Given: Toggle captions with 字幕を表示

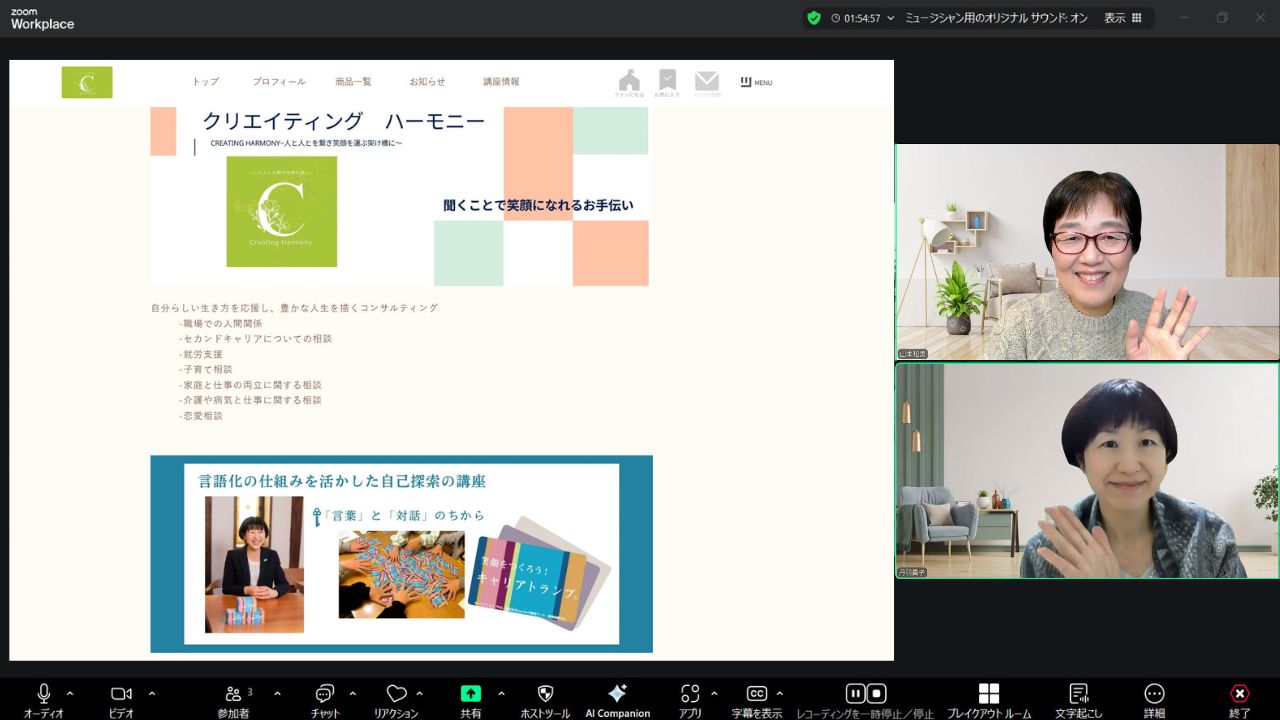Looking at the screenshot, I should (x=756, y=694).
